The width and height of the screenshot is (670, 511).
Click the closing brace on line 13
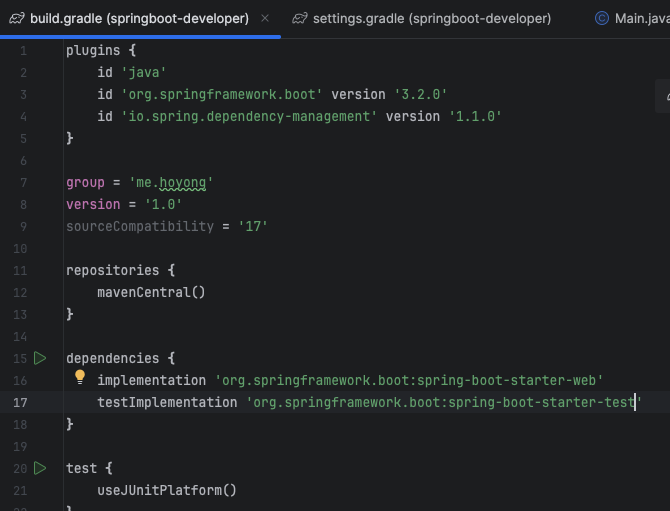click(x=70, y=314)
